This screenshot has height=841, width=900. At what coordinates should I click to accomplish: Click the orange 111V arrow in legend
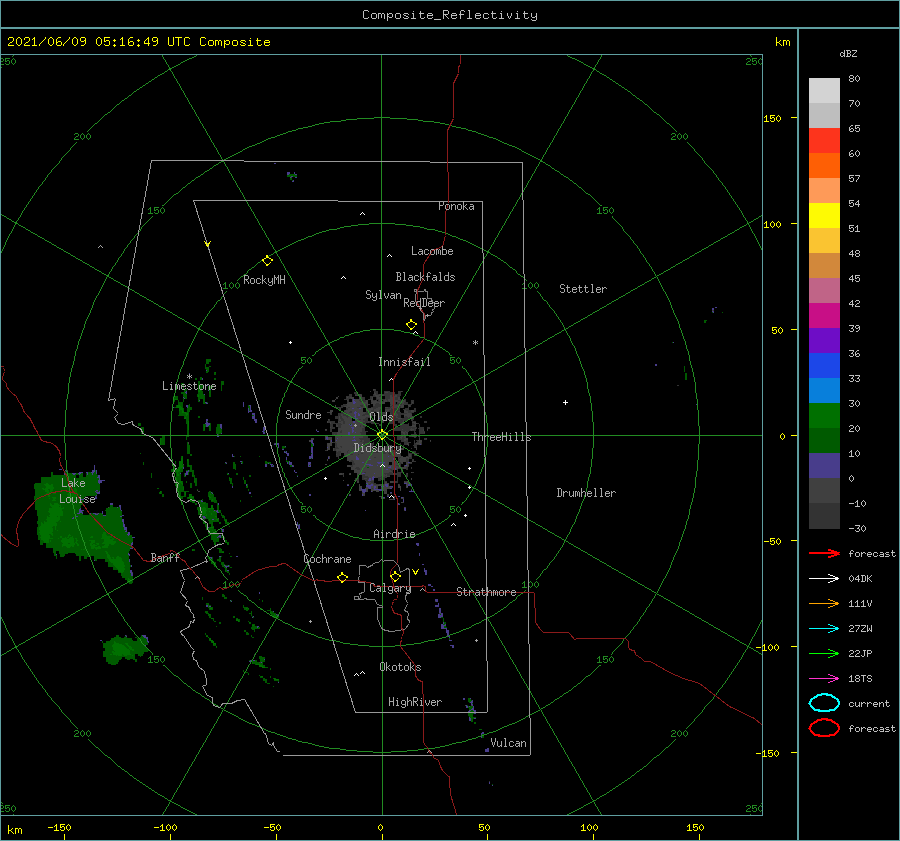(824, 603)
